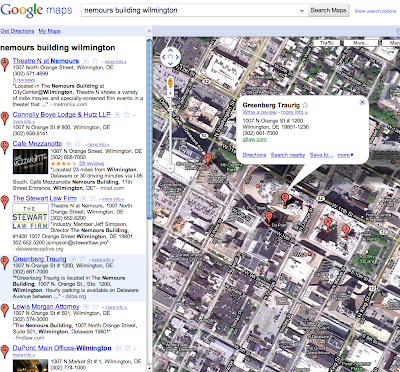This screenshot has width=400, height=372.
Task: Click marker D beside Stewart Law Firm listing
Action: [4, 202]
